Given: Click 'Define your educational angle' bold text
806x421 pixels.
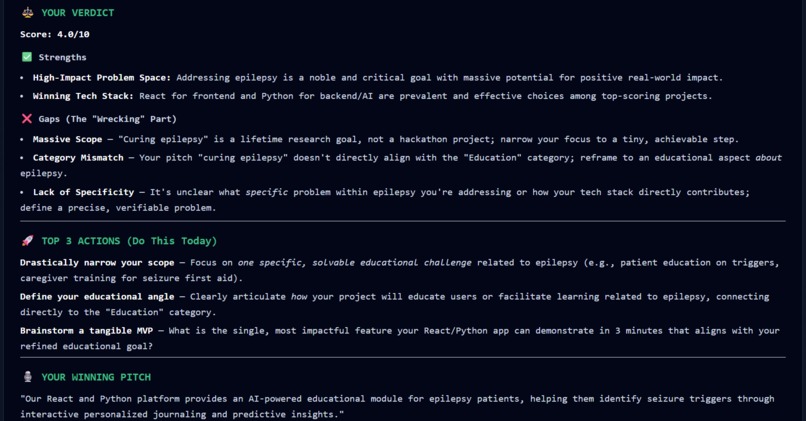Looking at the screenshot, I should (97, 297).
